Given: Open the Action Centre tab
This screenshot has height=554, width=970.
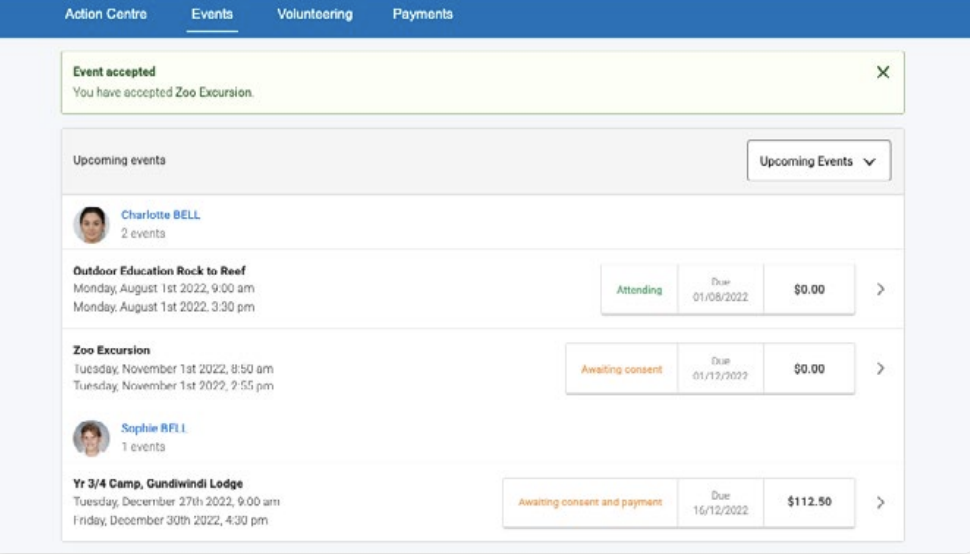Looking at the screenshot, I should point(106,14).
